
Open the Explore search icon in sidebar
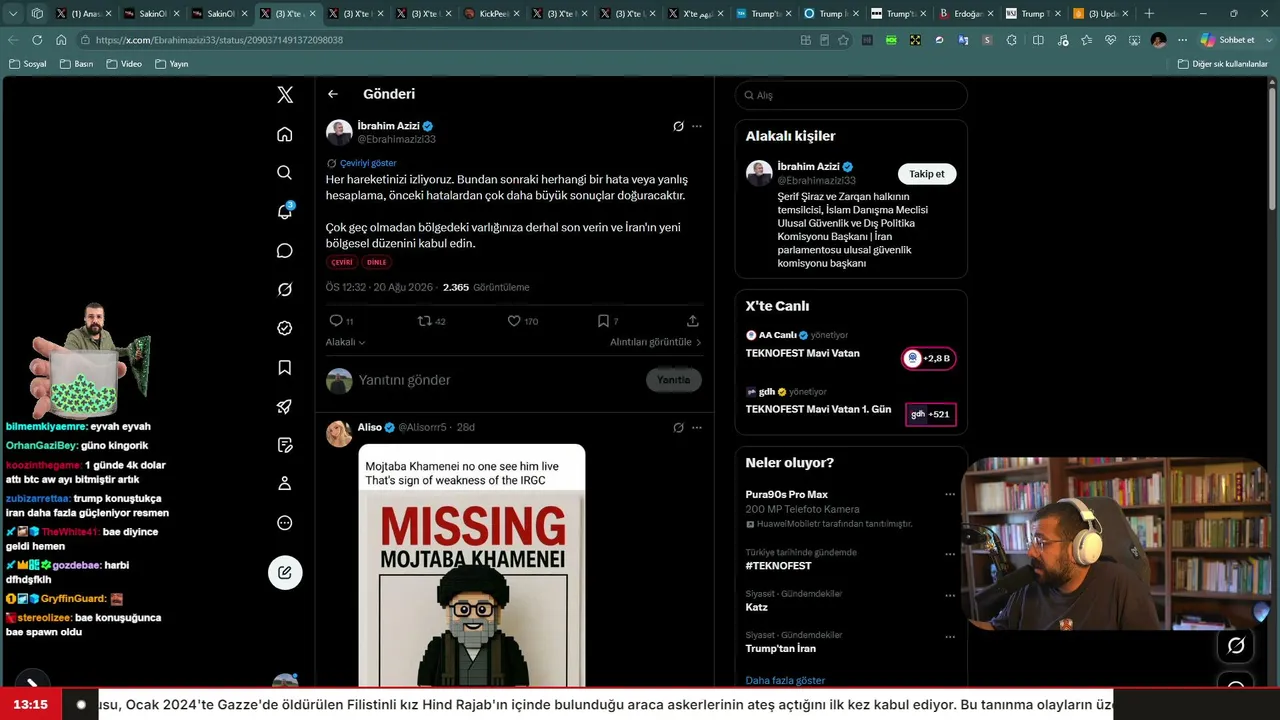pyautogui.click(x=285, y=173)
